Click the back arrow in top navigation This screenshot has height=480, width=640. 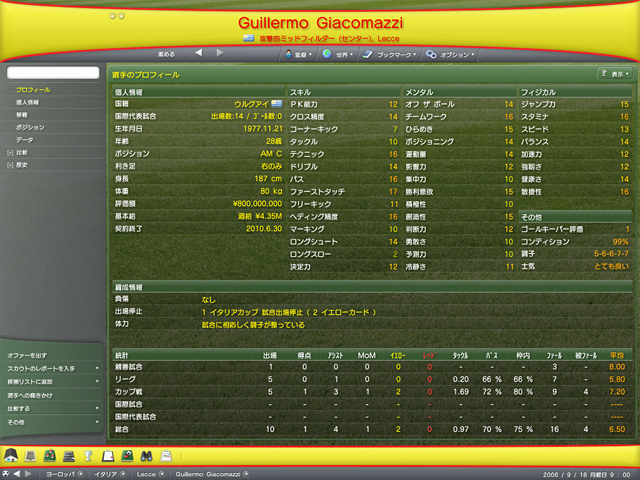pyautogui.click(x=197, y=53)
